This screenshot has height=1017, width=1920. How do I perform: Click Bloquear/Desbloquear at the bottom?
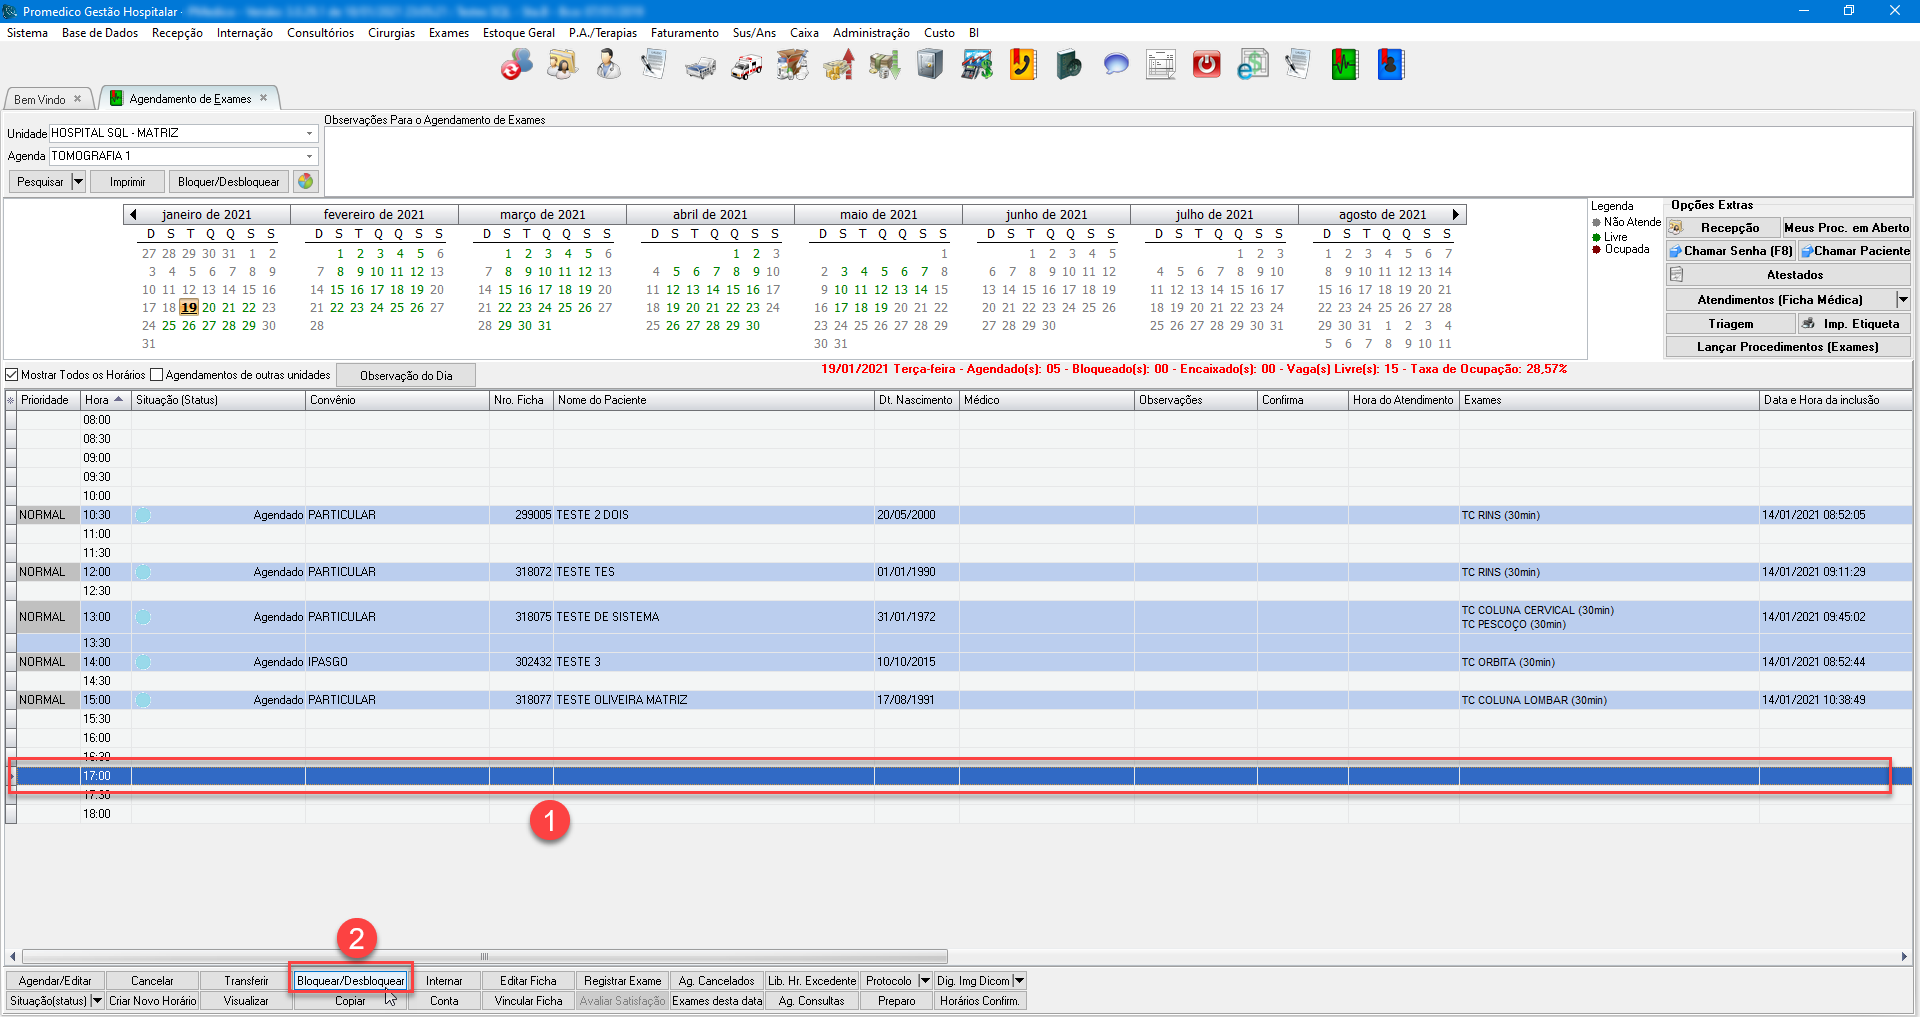350,981
